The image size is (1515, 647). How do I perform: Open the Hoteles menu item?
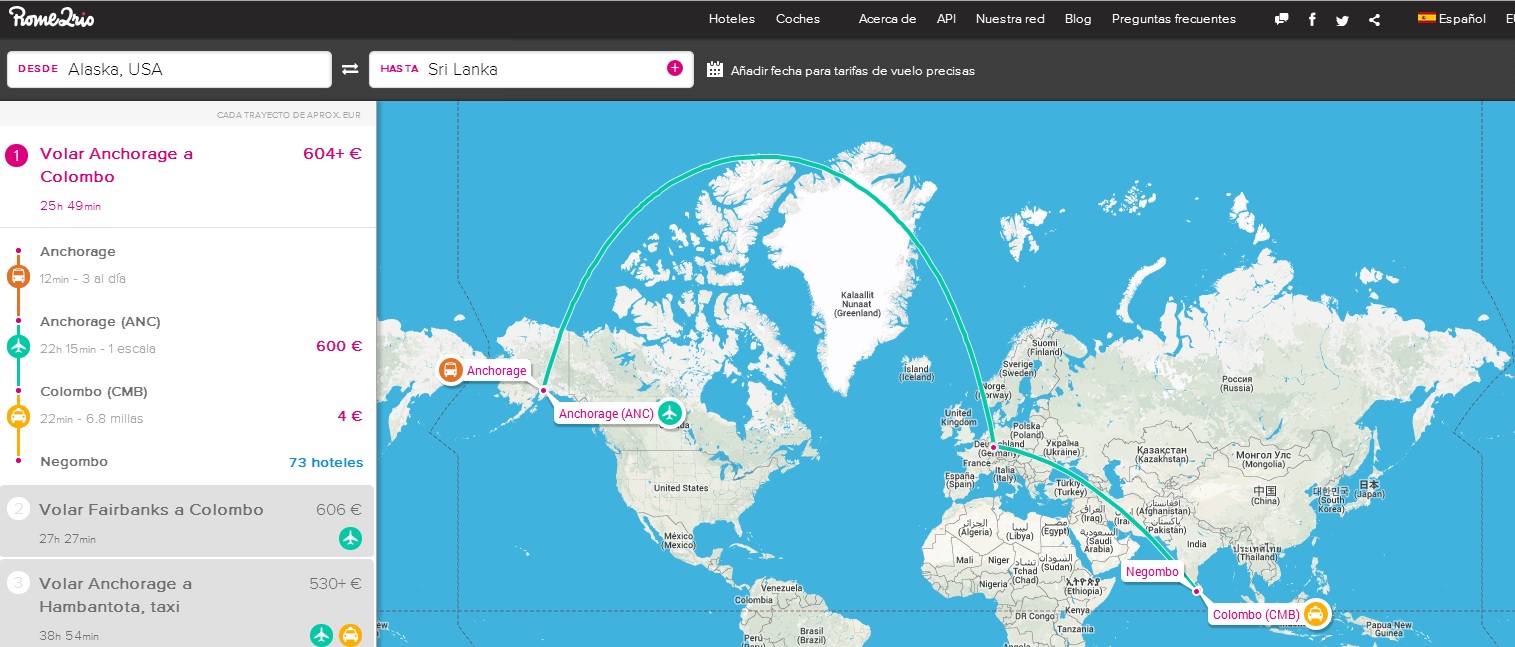click(x=731, y=18)
